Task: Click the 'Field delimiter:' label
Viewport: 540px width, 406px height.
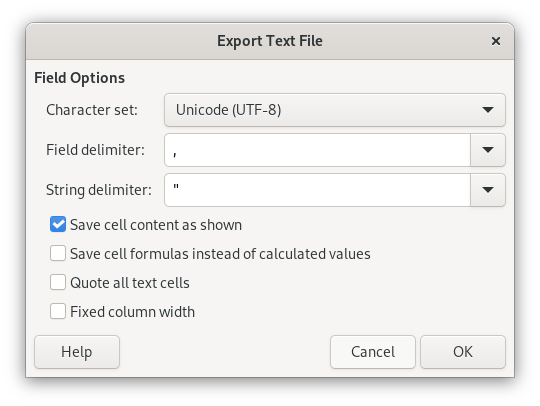Action: (95, 150)
